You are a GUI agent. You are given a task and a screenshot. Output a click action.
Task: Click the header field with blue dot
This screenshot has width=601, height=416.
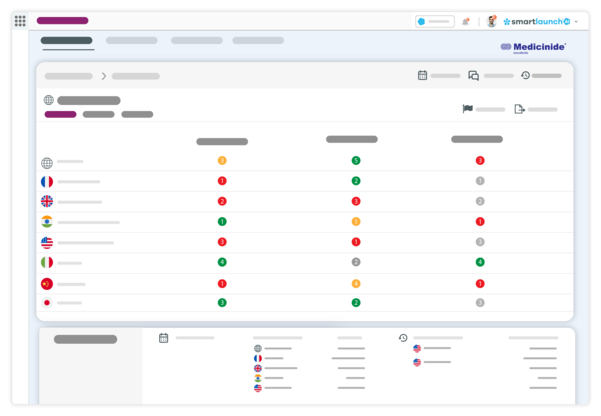pyautogui.click(x=435, y=21)
